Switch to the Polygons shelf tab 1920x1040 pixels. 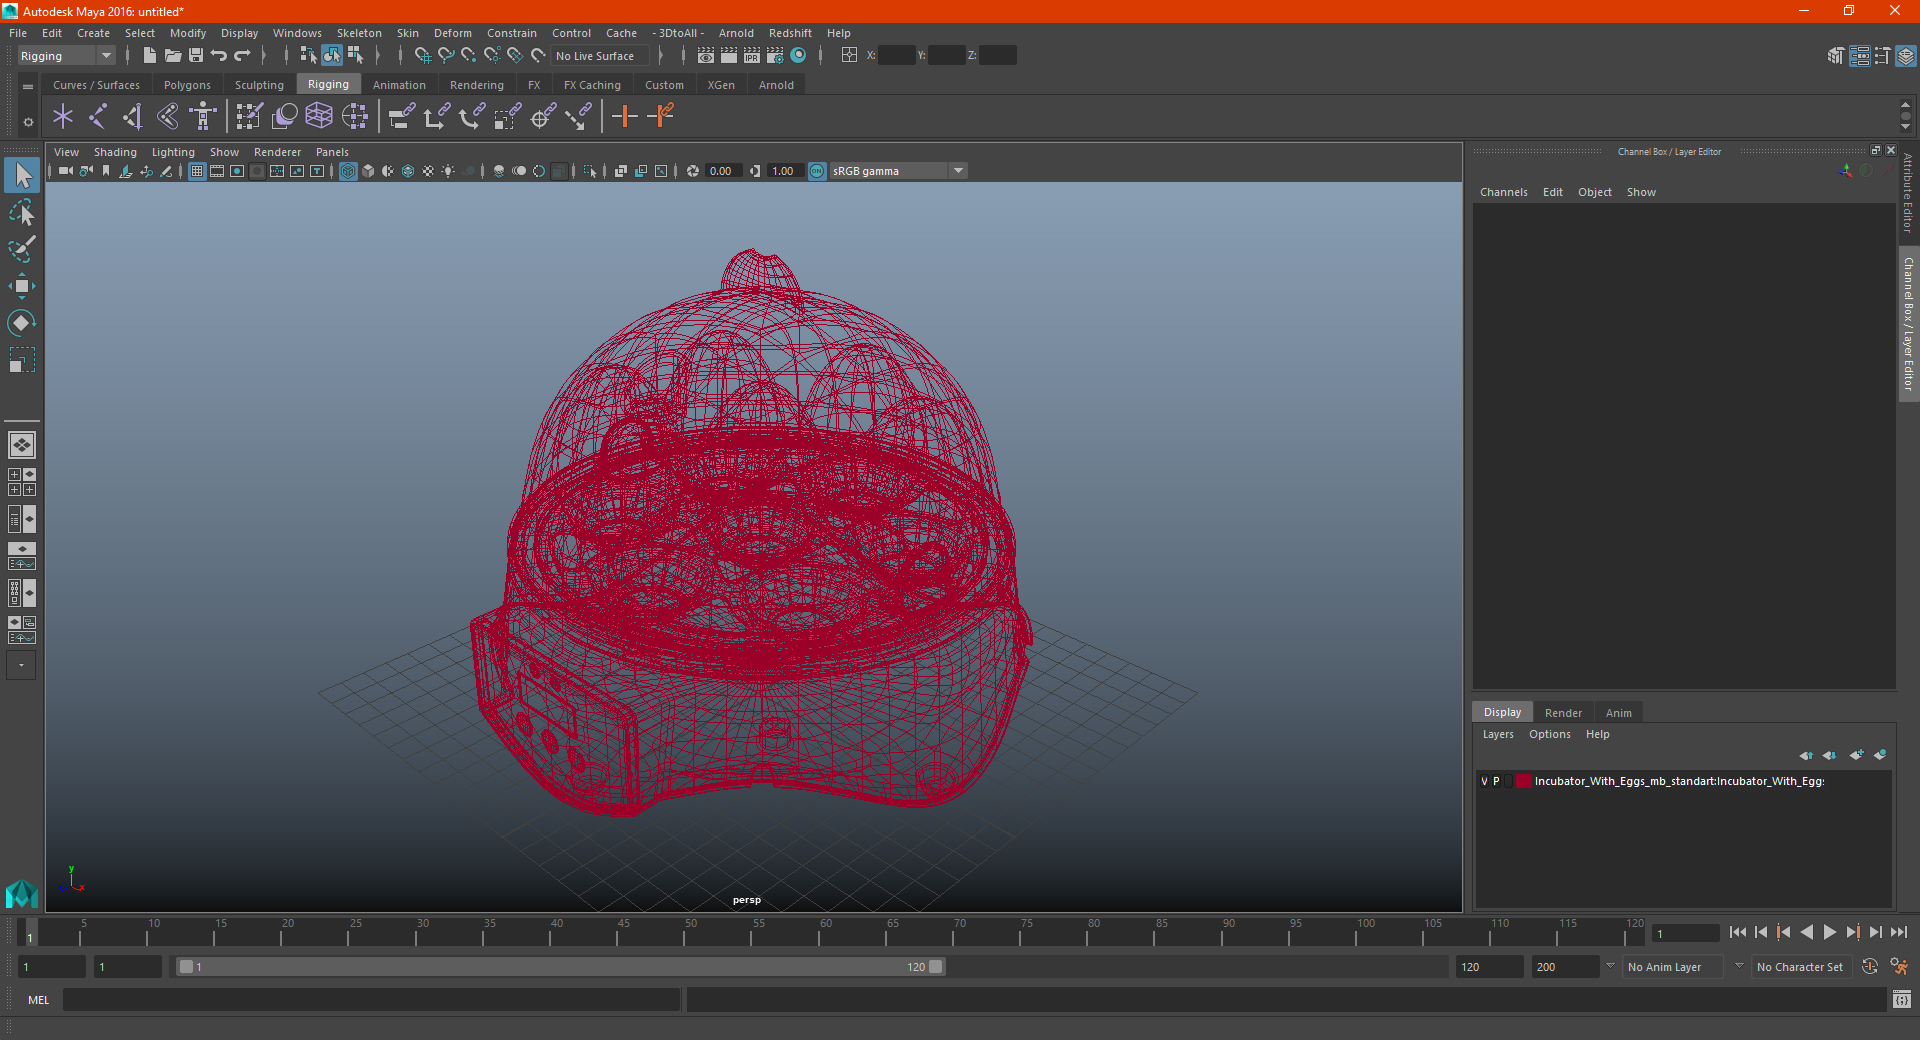point(187,85)
